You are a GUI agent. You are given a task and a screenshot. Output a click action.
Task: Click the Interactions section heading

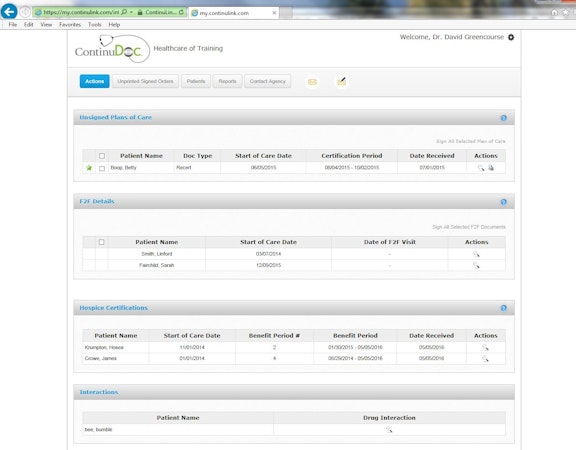point(99,392)
